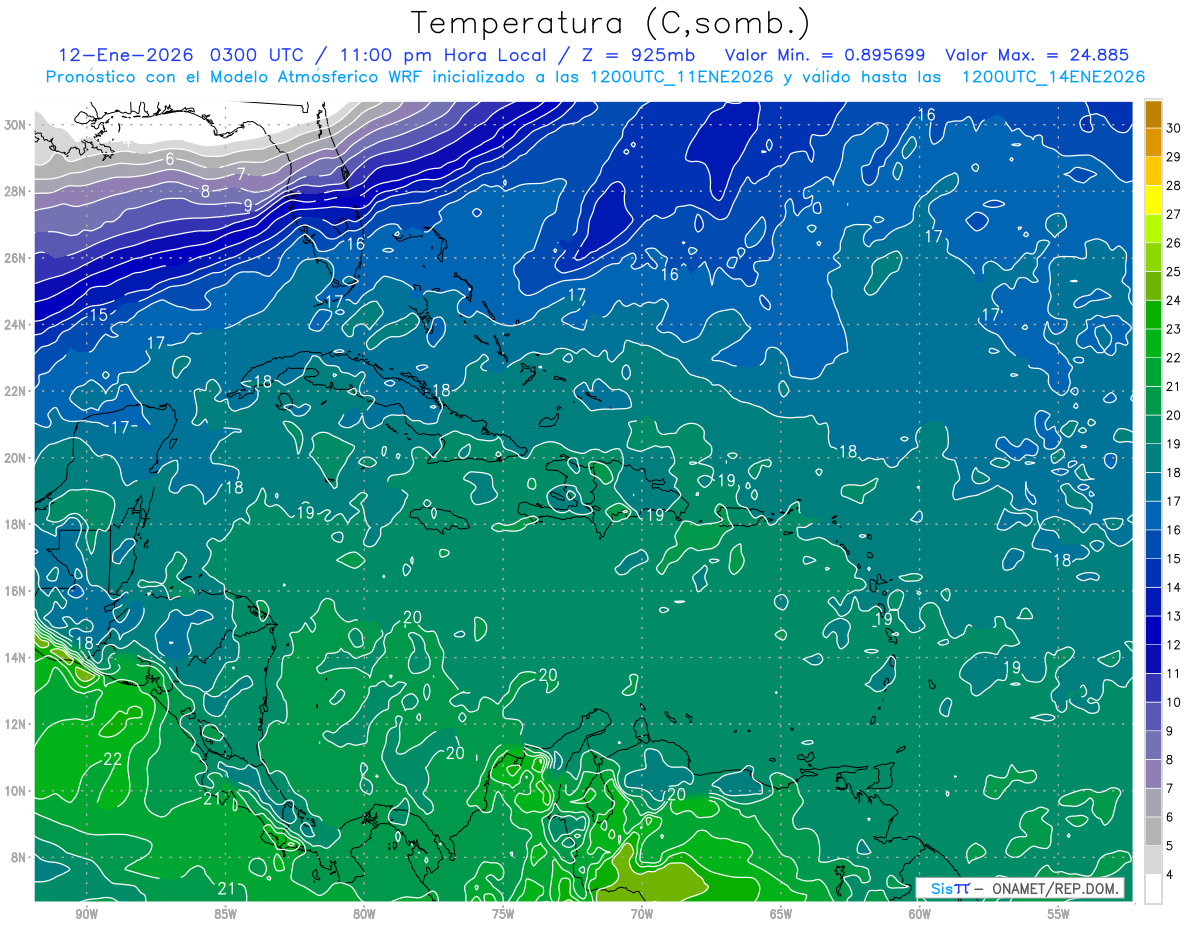Select the top dark-orange color bar swatch above 30
Image resolution: width=1200 pixels, height=927 pixels.
click(x=1153, y=114)
